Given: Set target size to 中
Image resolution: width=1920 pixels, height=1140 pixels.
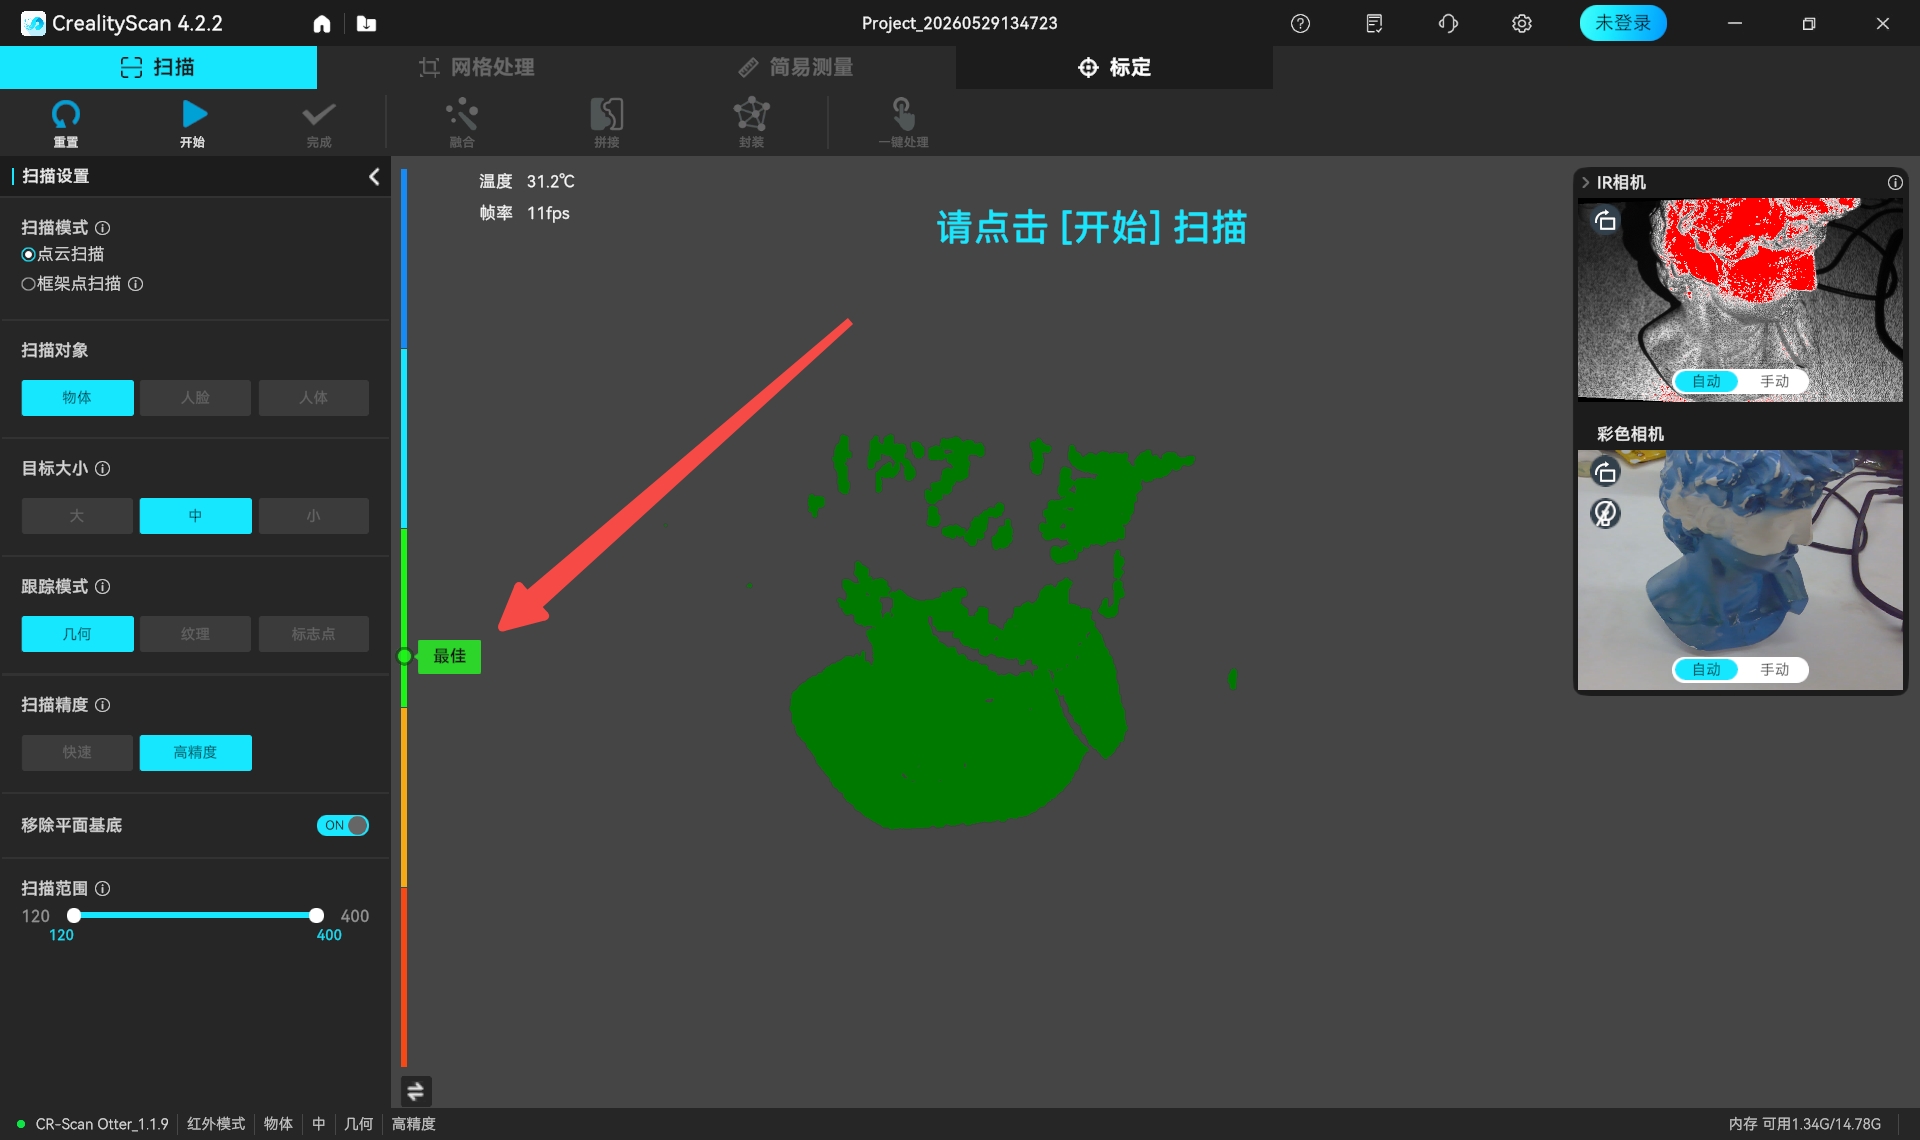Looking at the screenshot, I should [195, 516].
